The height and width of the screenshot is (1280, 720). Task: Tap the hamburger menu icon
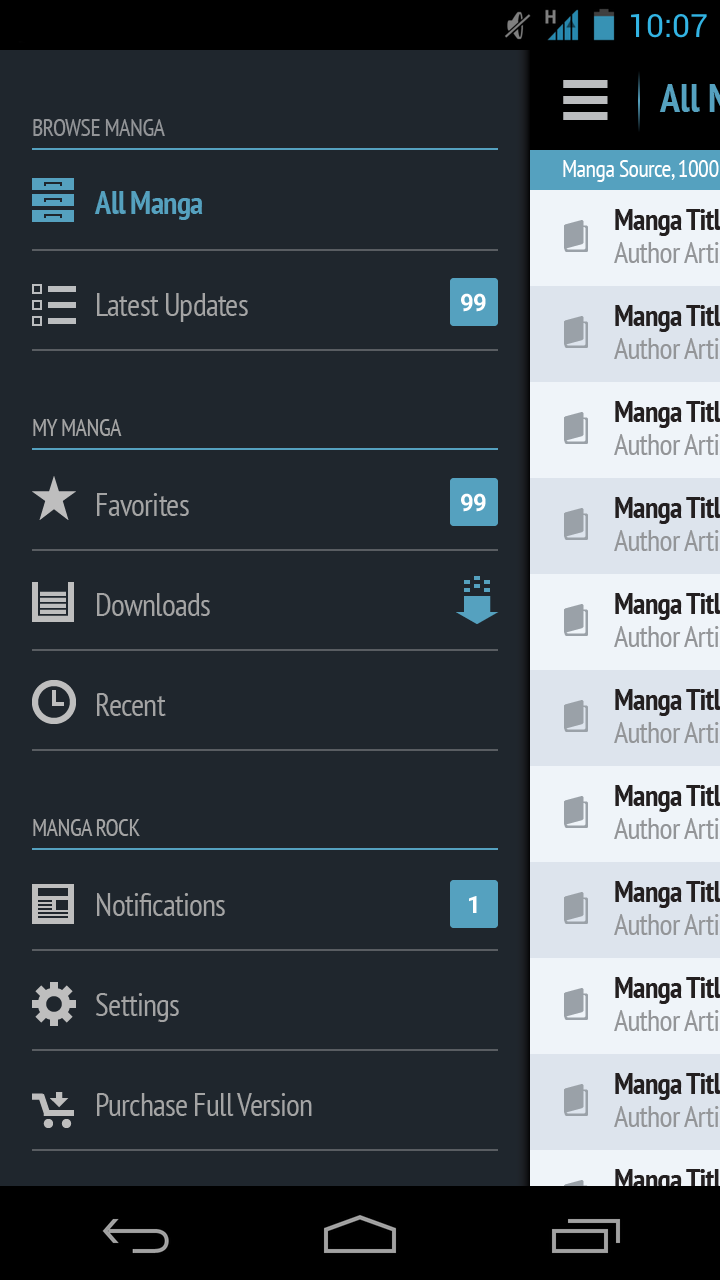tap(585, 100)
